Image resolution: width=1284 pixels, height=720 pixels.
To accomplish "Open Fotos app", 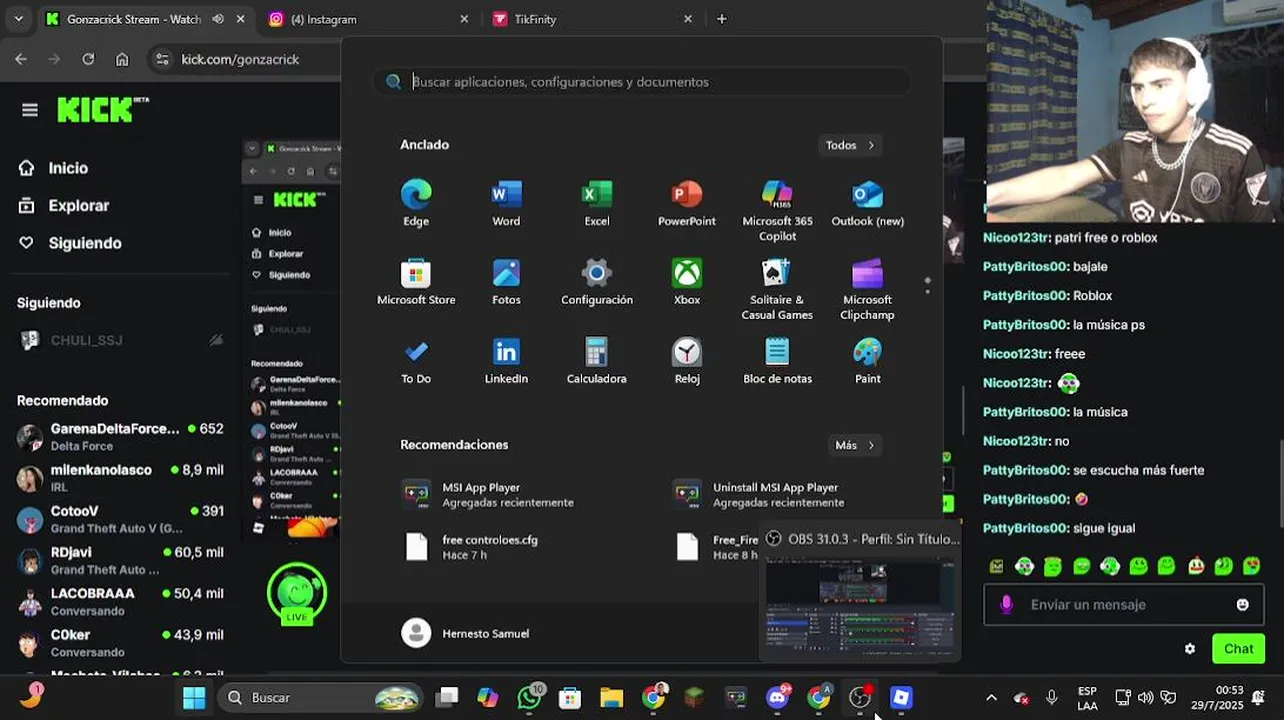I will 506,282.
